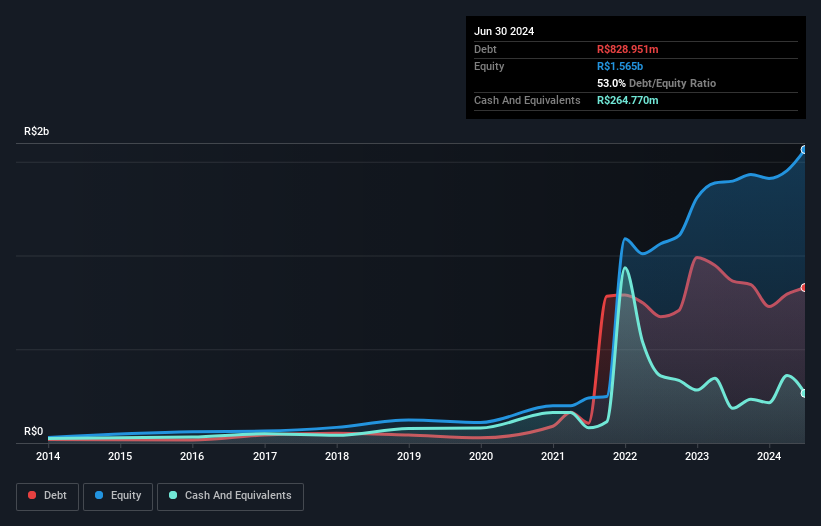This screenshot has width=821, height=526.
Task: Toggle the Equity legend button
Action: (x=118, y=496)
